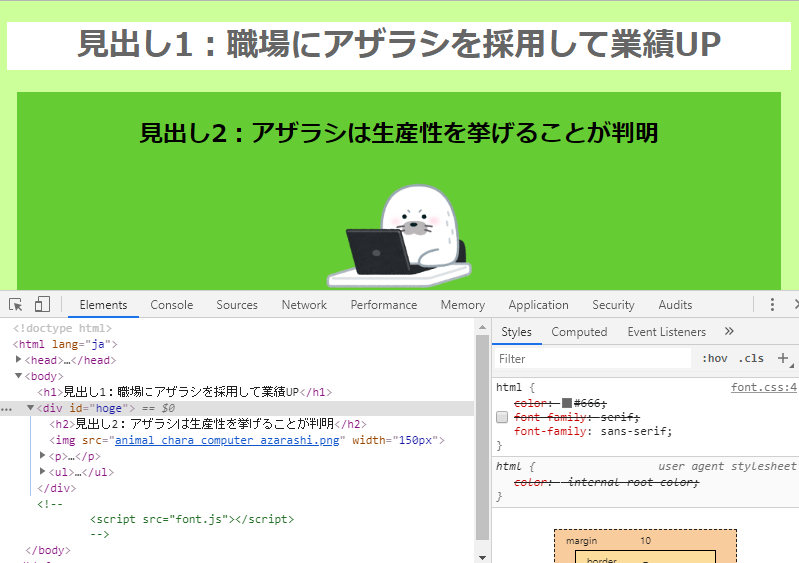Switch to the Computed pane tab
Image resolution: width=799 pixels, height=563 pixels.
579,332
